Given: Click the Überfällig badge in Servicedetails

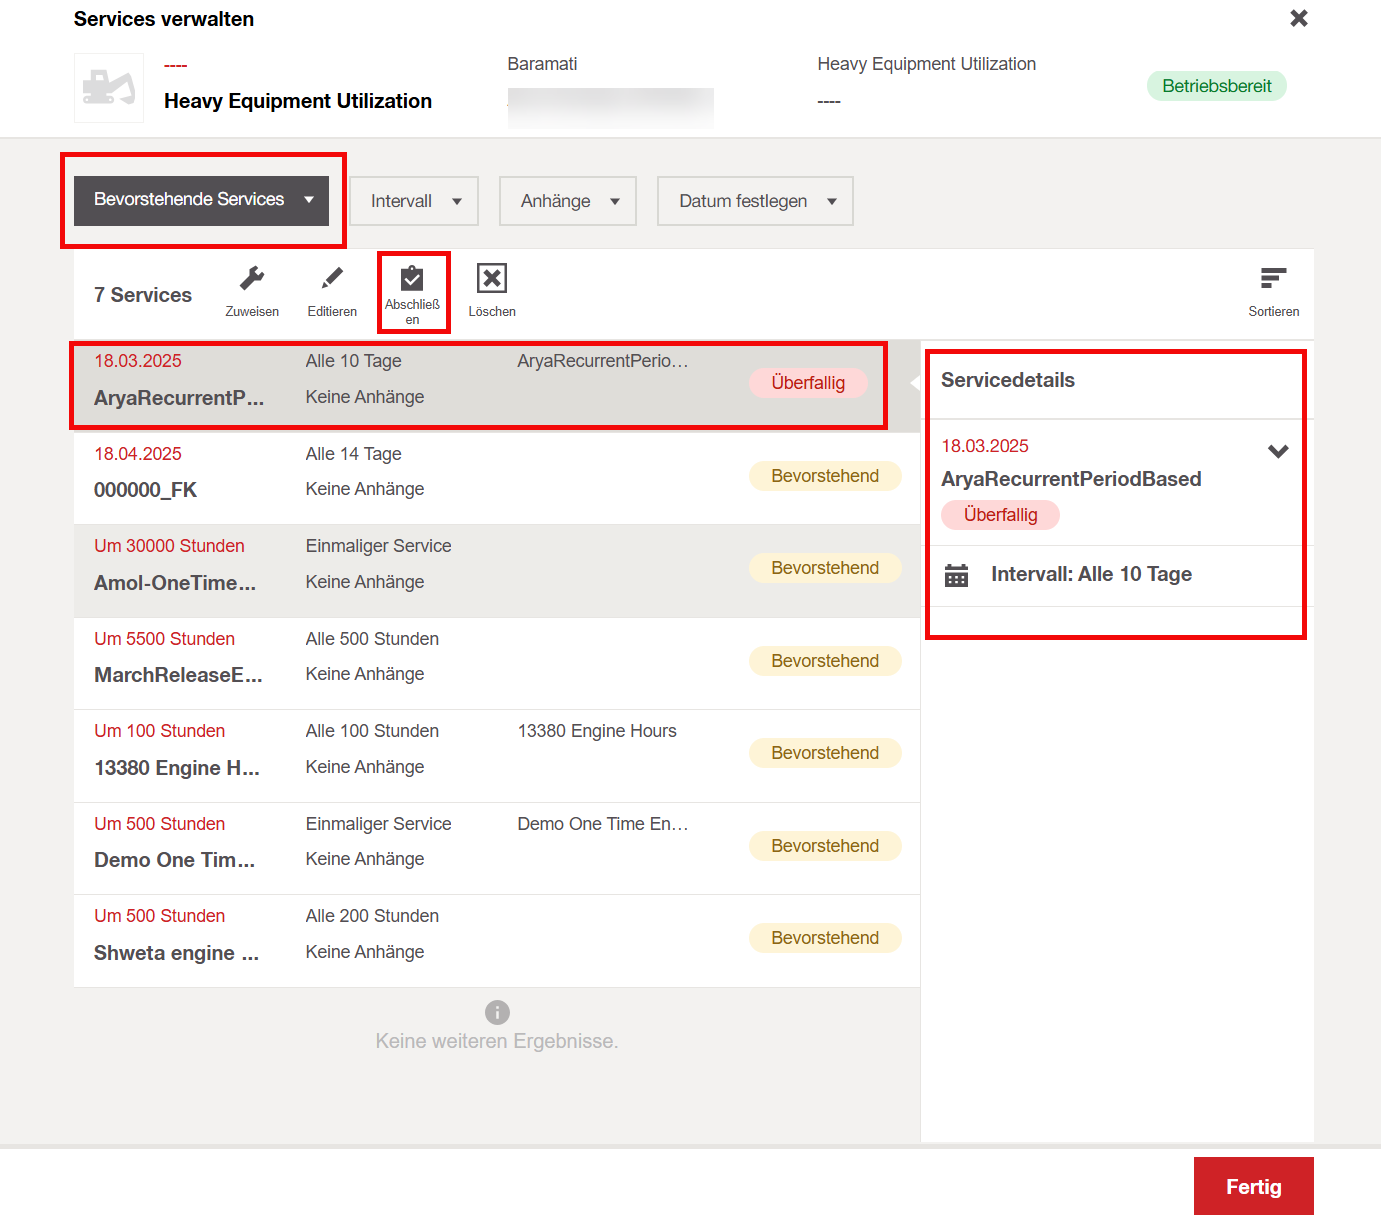Looking at the screenshot, I should coord(1000,515).
